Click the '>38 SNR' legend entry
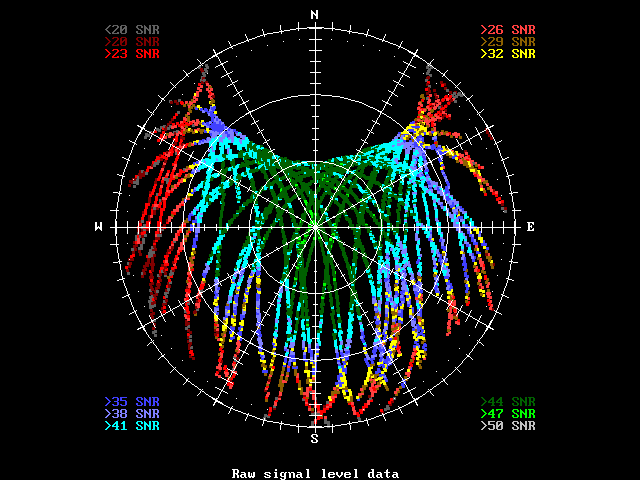Image resolution: width=640 pixels, height=480 pixels. pos(132,414)
